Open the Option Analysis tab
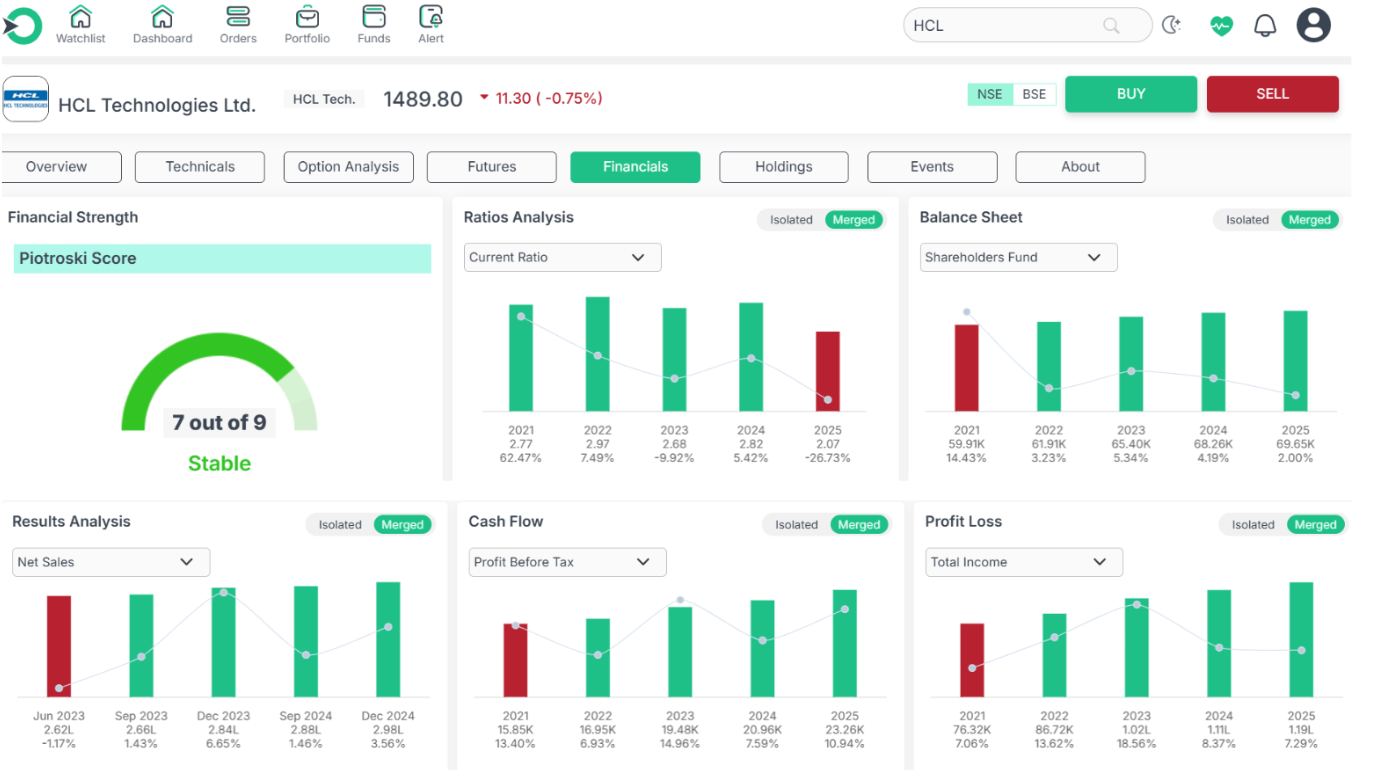Screen dimensions: 1385x777 tap(348, 167)
